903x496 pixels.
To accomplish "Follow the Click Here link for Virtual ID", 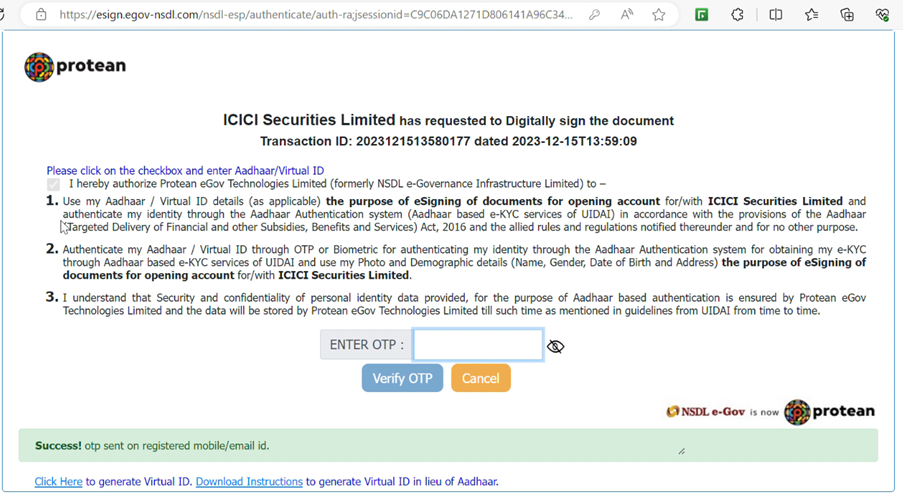I will click(58, 482).
